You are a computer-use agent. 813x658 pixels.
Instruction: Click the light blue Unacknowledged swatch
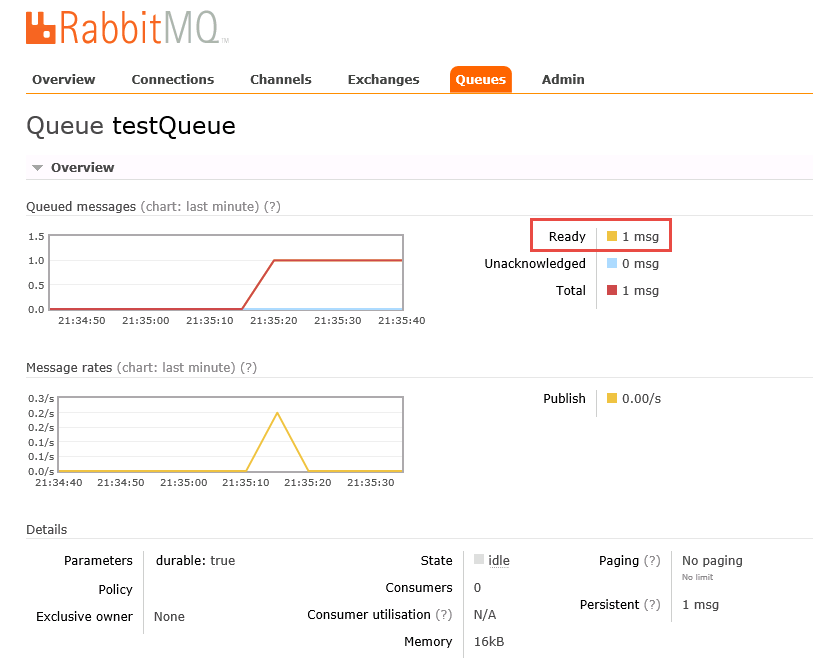click(612, 264)
